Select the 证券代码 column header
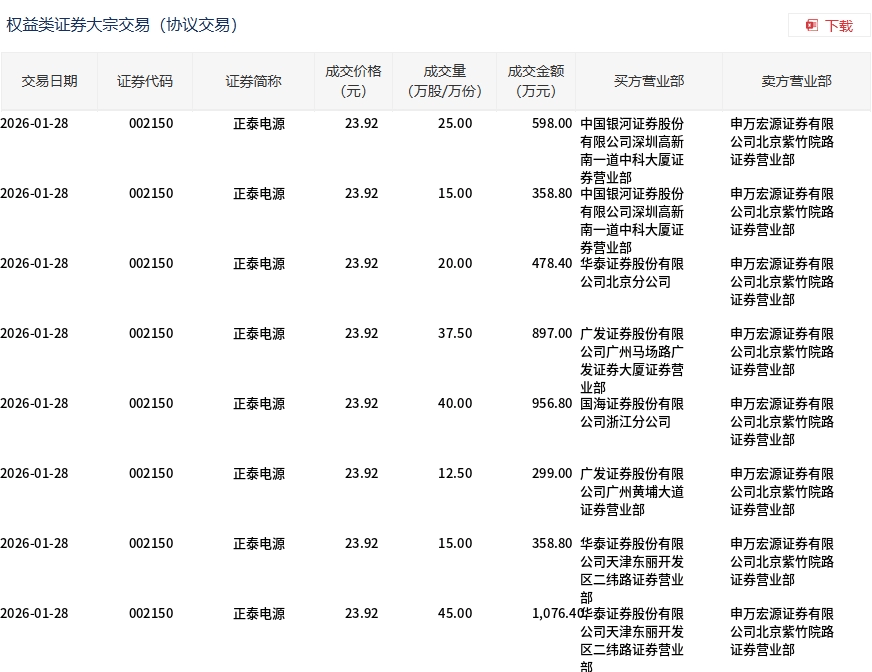 coord(145,81)
